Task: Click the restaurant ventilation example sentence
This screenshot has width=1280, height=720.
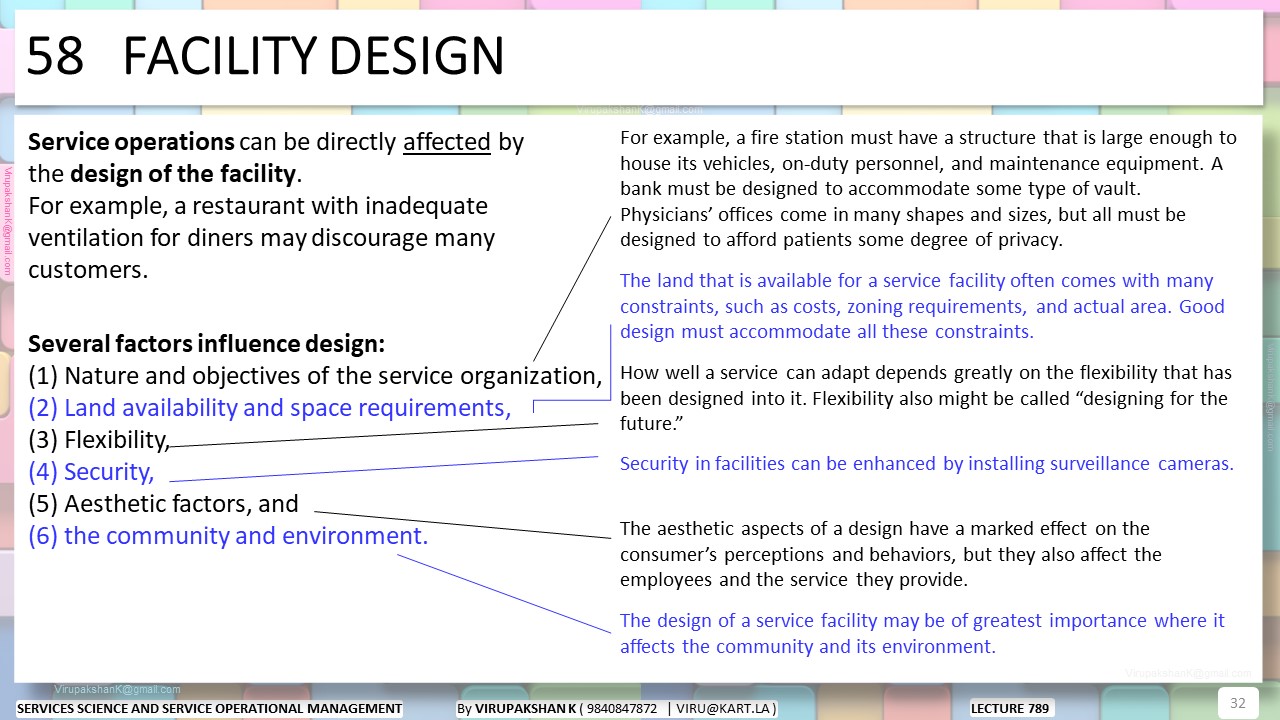Action: (x=261, y=238)
